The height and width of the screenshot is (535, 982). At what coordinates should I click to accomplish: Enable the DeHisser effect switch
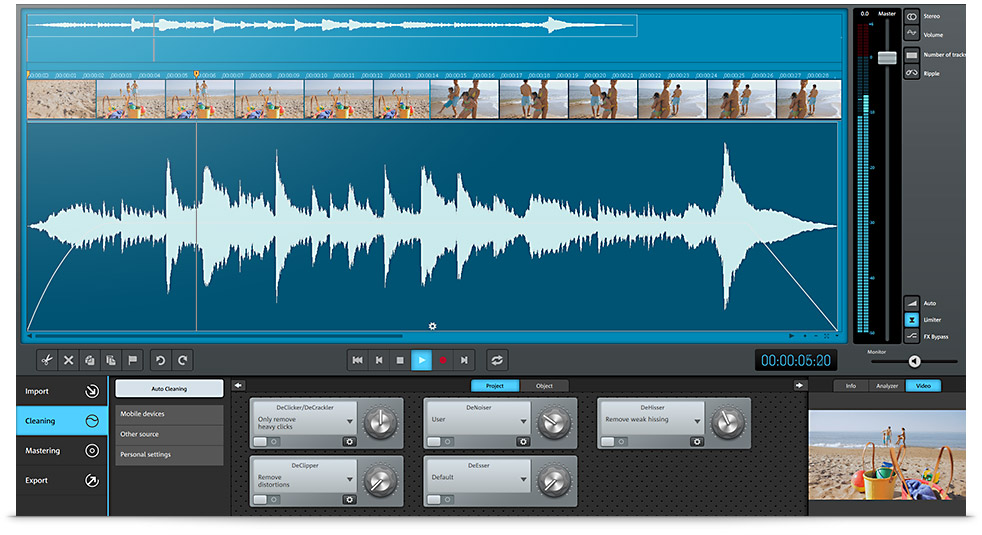tap(608, 441)
